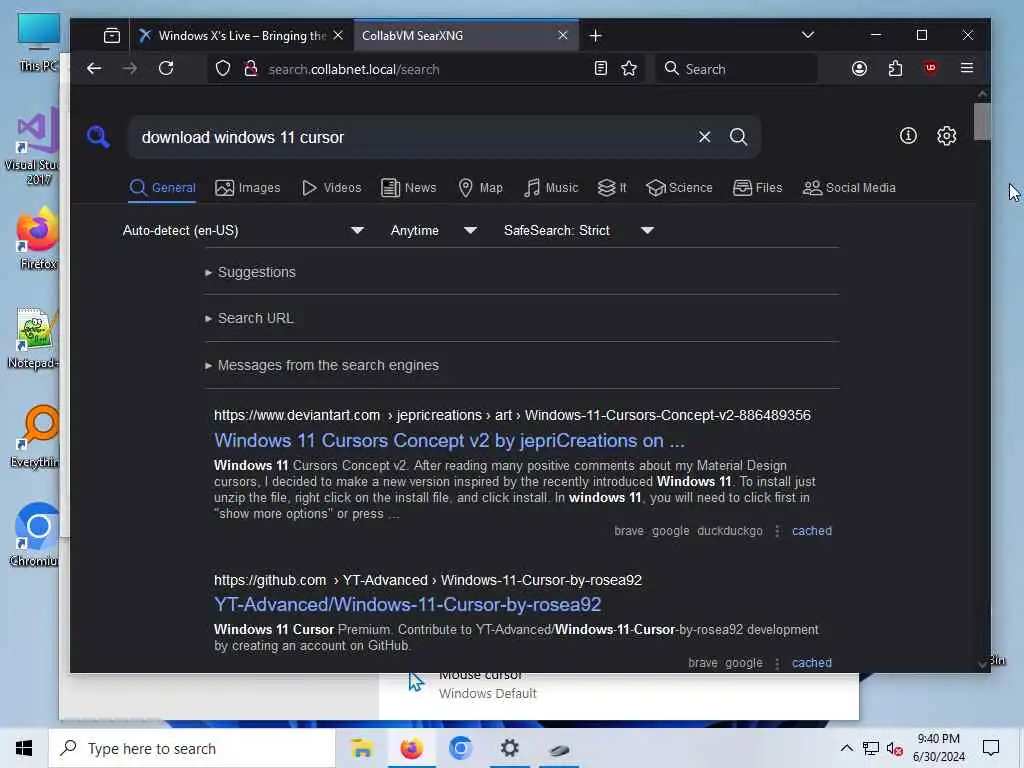This screenshot has height=768, width=1024.
Task: Click the address bar URL
Action: [x=353, y=69]
